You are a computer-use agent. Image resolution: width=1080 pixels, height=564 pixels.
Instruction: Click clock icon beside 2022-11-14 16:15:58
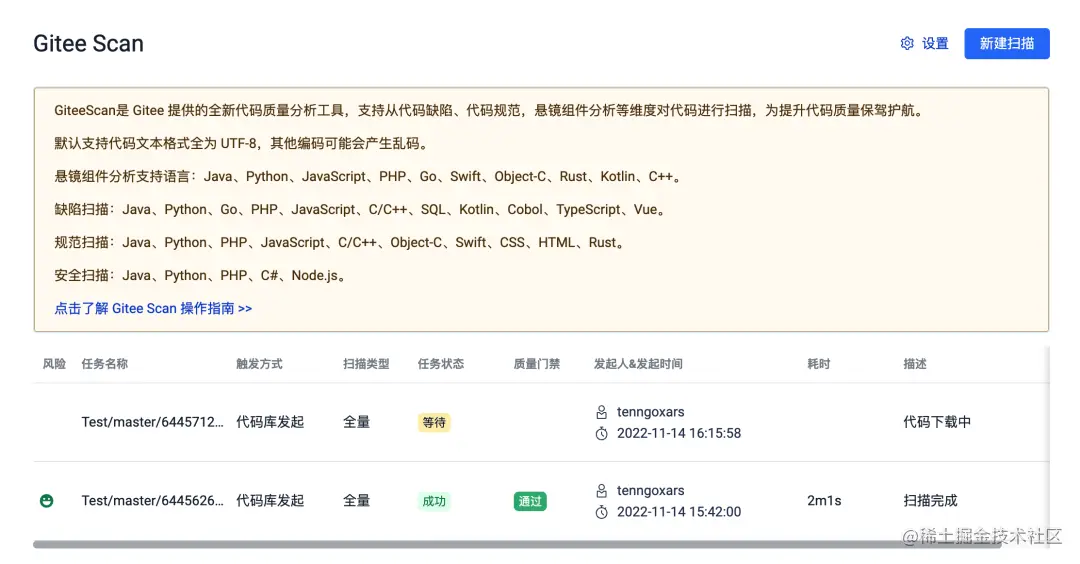(601, 433)
